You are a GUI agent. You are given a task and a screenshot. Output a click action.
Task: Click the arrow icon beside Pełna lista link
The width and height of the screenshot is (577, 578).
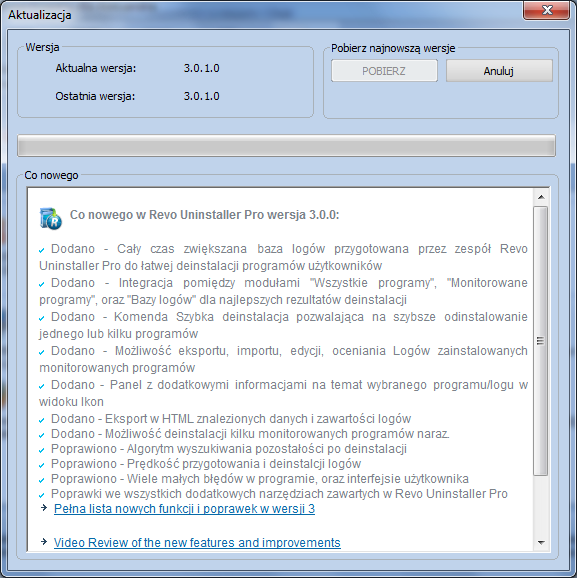click(x=44, y=508)
